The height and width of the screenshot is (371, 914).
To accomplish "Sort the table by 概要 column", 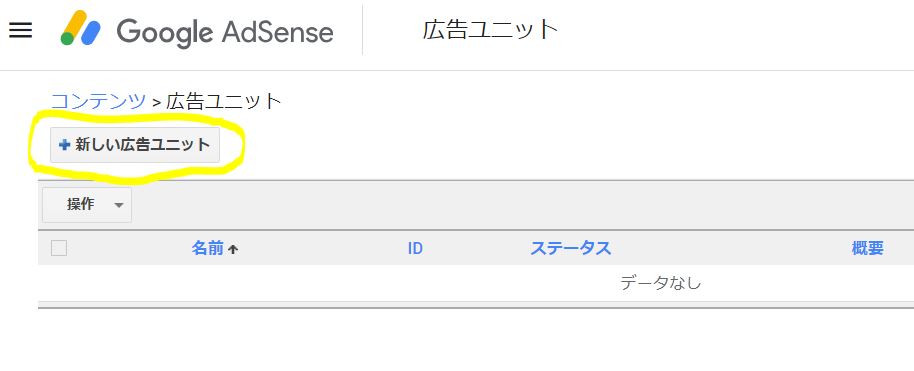I will [867, 248].
